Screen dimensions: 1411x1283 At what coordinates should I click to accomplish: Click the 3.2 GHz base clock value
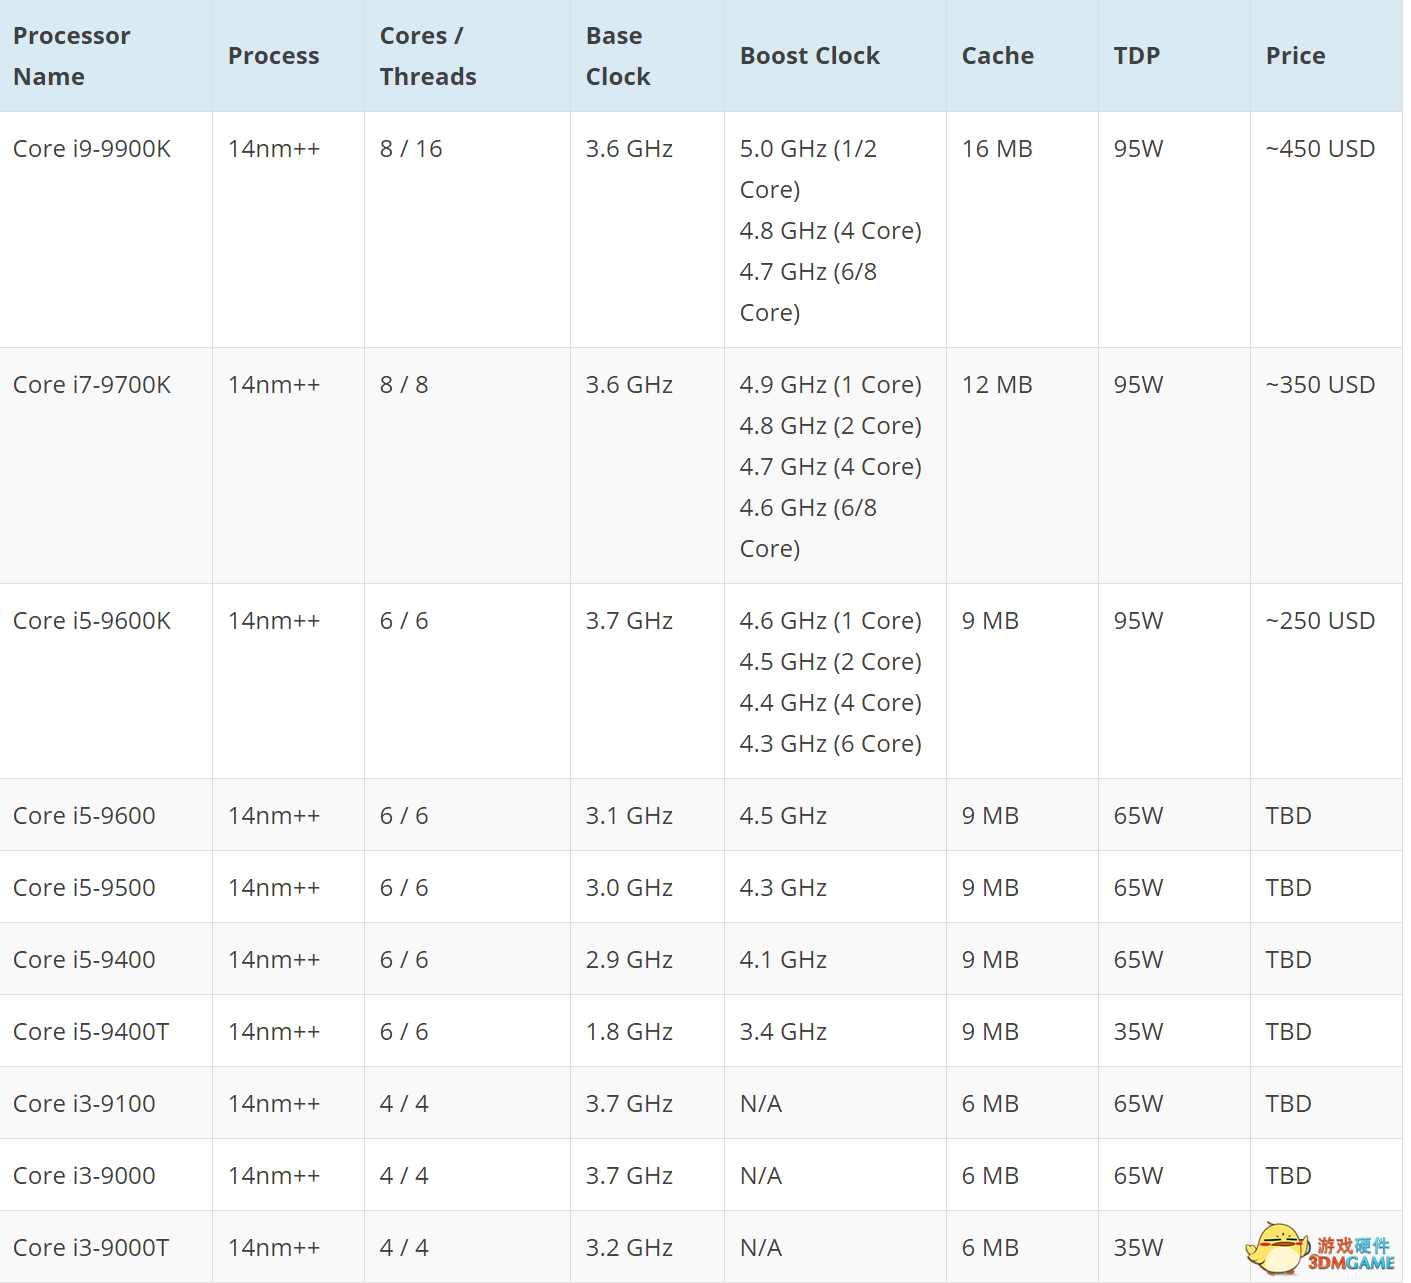(x=629, y=1248)
